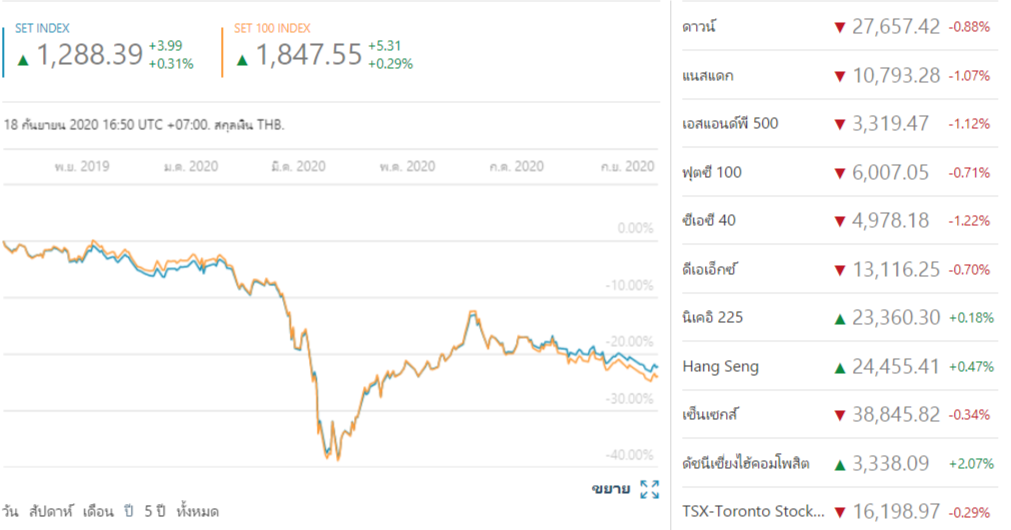Click the red down arrow on the ฟุตซี 100 row

pyautogui.click(x=839, y=173)
